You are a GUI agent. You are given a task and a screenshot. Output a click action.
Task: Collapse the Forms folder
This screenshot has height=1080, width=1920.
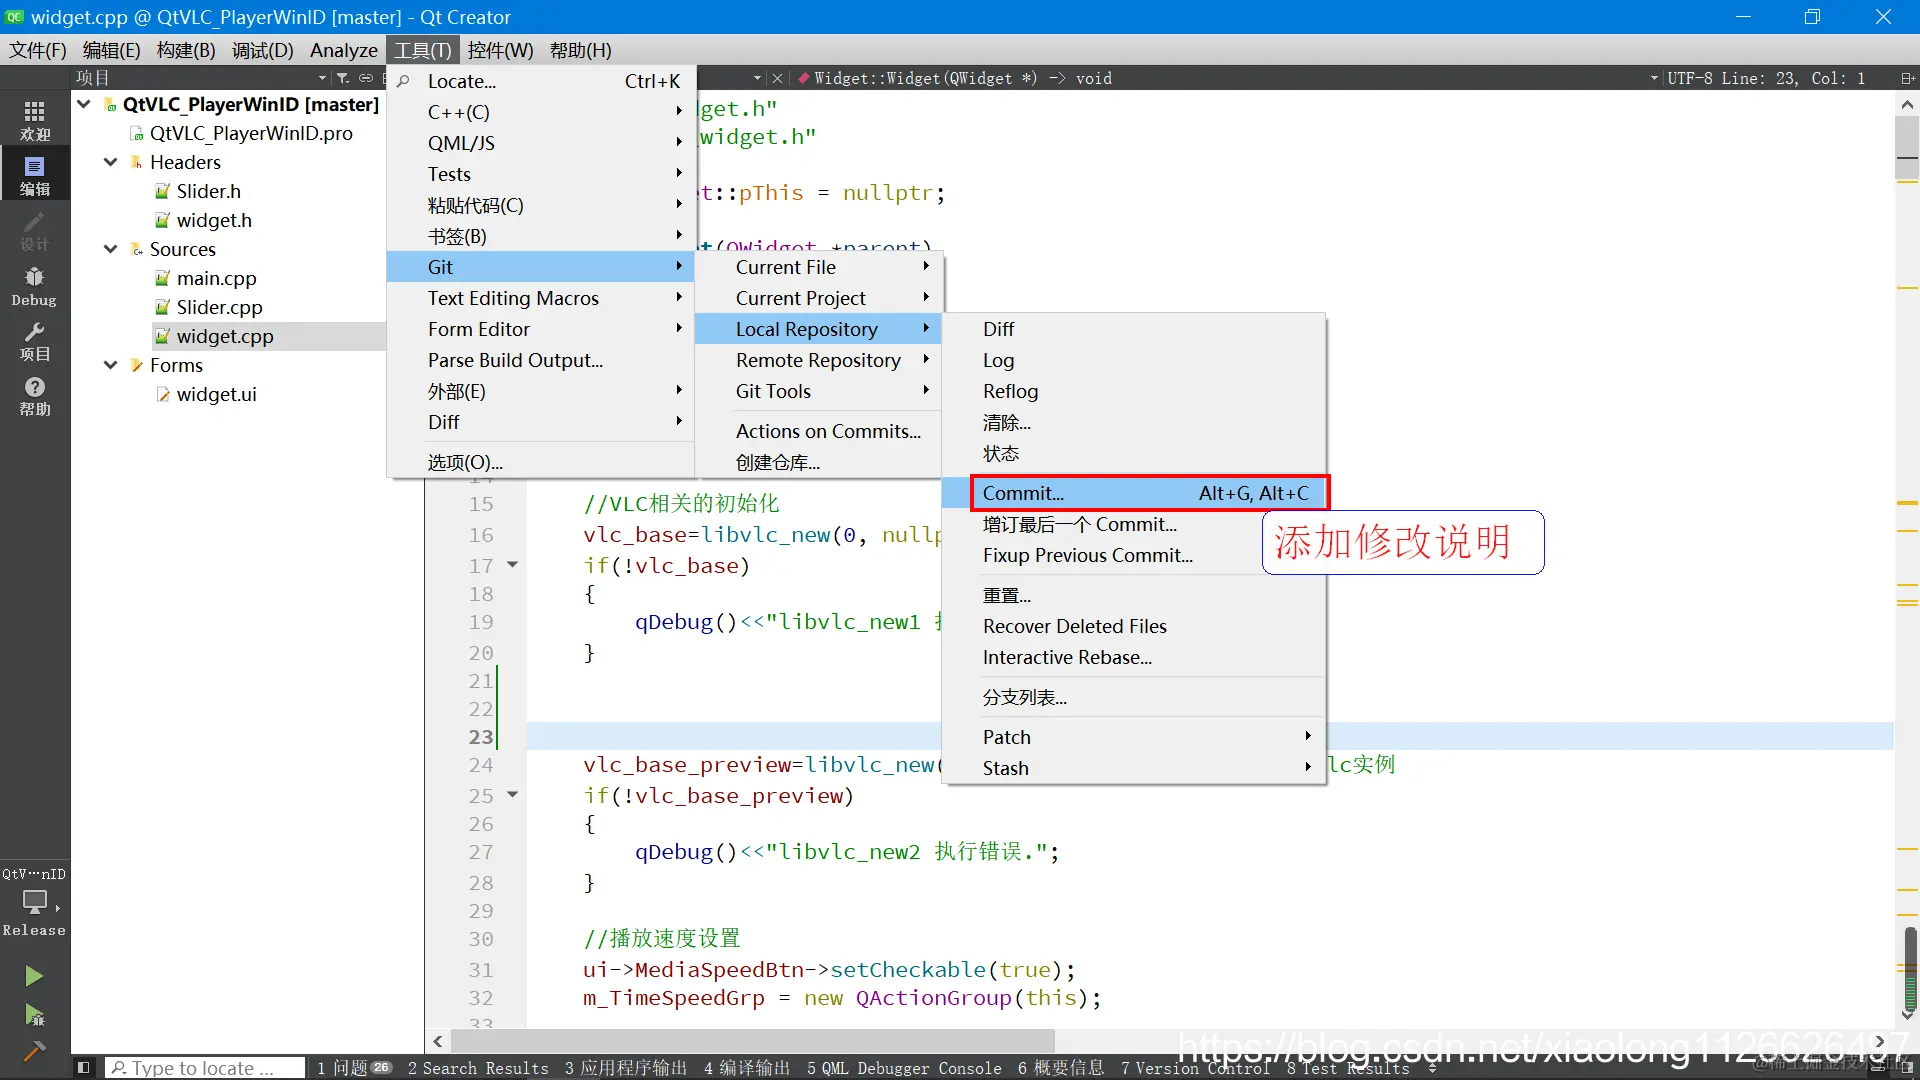pyautogui.click(x=111, y=365)
